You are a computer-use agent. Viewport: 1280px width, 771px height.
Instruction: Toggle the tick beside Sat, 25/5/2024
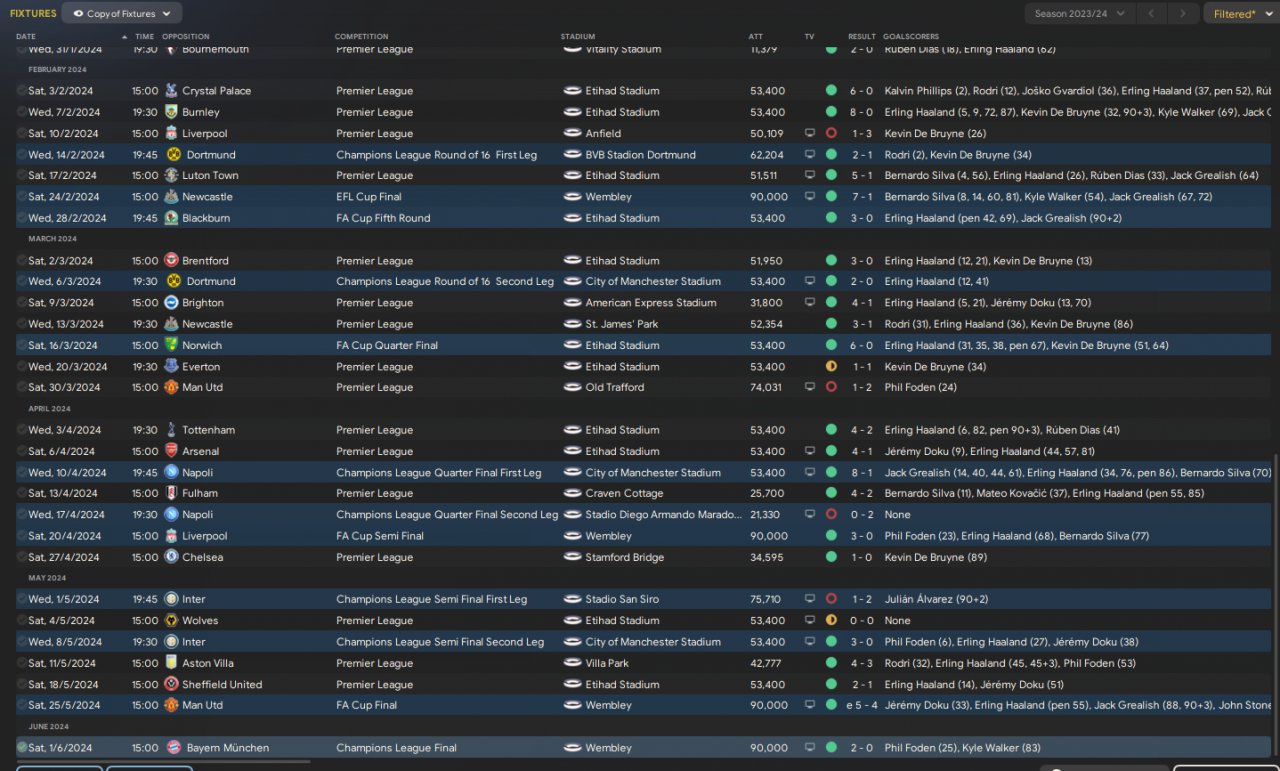pos(22,705)
